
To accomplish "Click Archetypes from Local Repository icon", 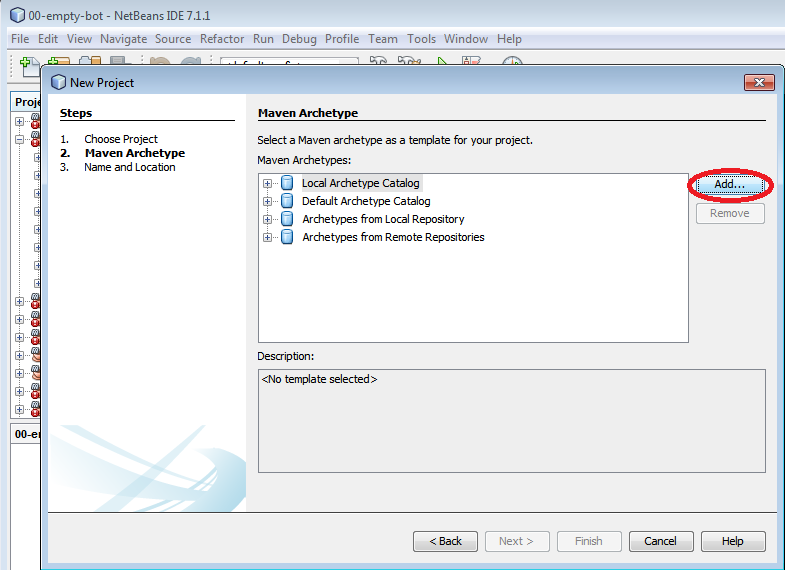I will (x=287, y=219).
